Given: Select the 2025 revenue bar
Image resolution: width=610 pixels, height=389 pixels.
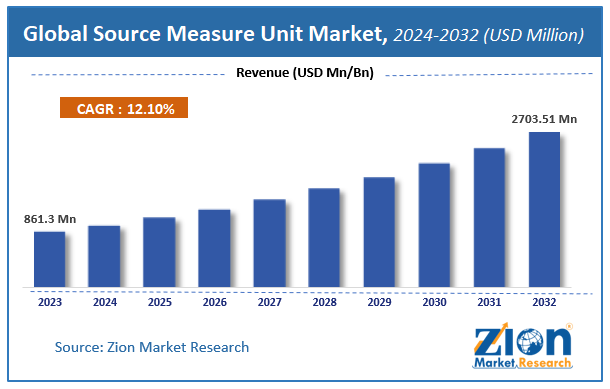Looking at the screenshot, I should [159, 252].
